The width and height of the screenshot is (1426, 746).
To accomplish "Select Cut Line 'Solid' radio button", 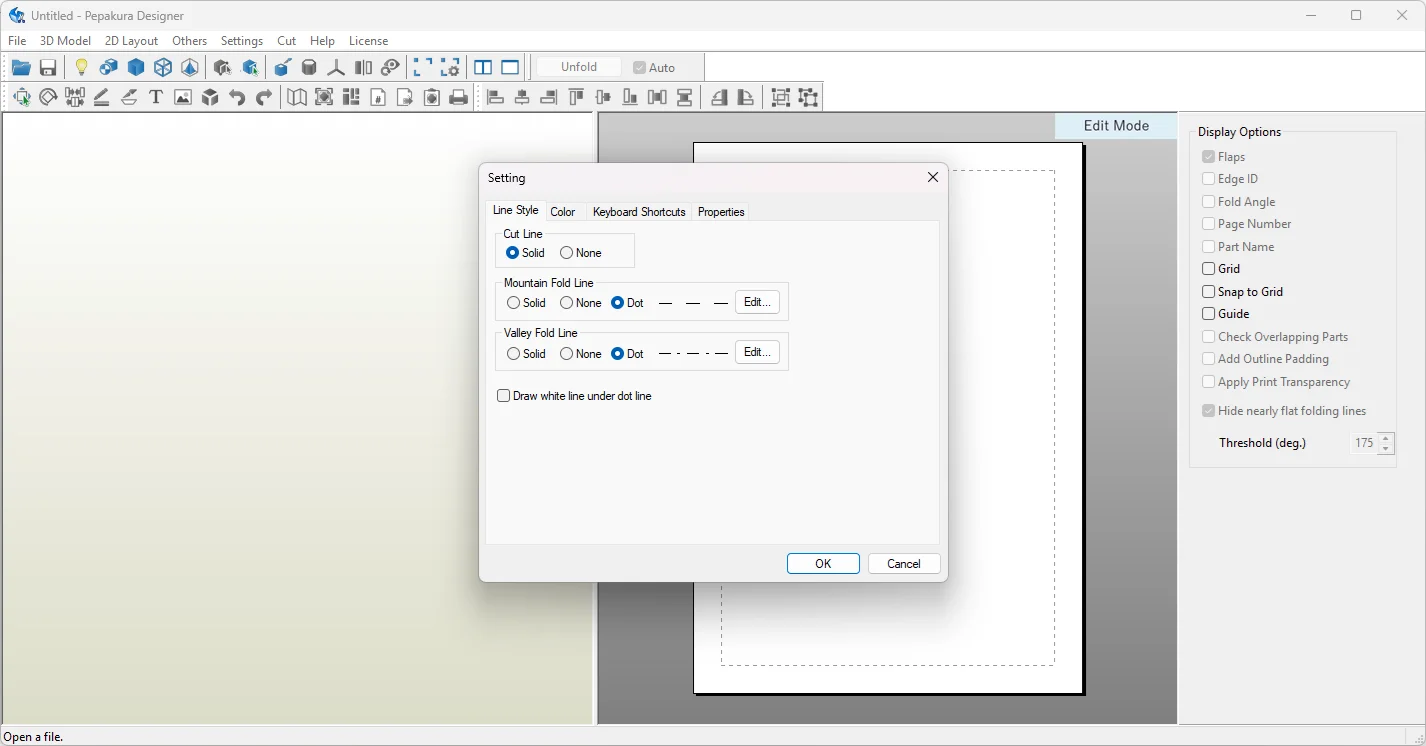I will point(526,253).
